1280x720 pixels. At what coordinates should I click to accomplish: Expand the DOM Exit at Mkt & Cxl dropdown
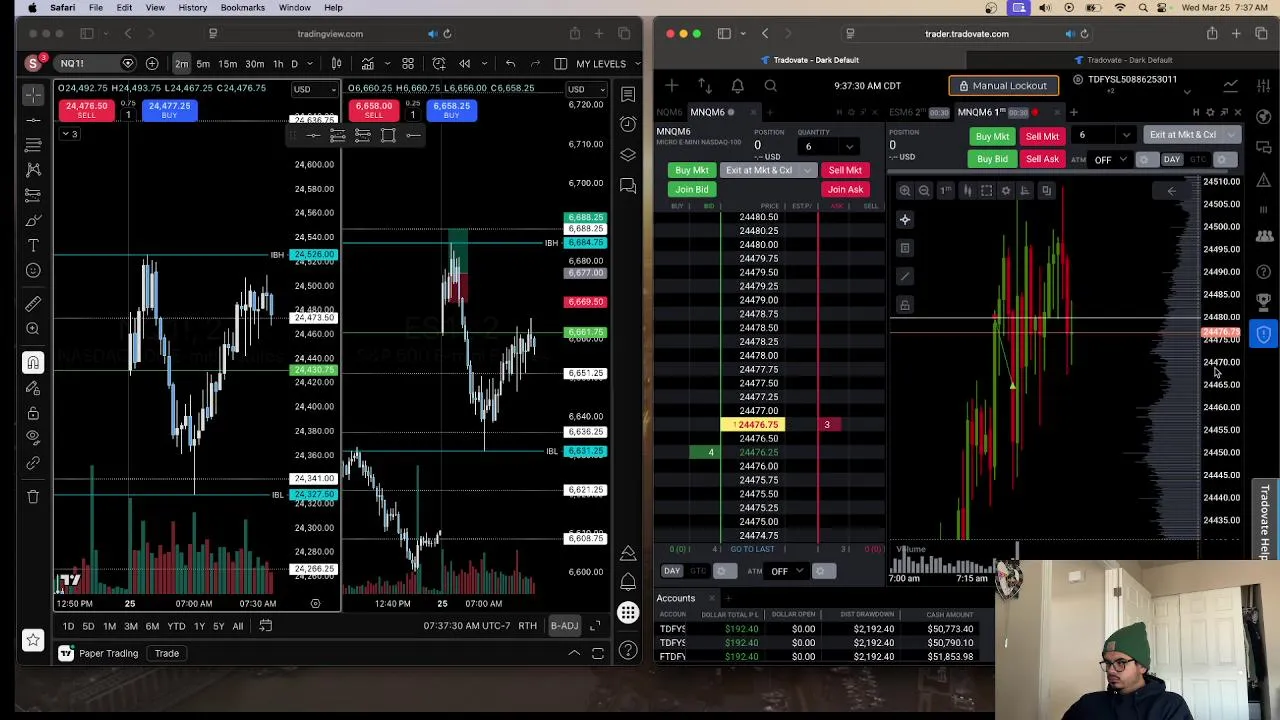(x=807, y=170)
